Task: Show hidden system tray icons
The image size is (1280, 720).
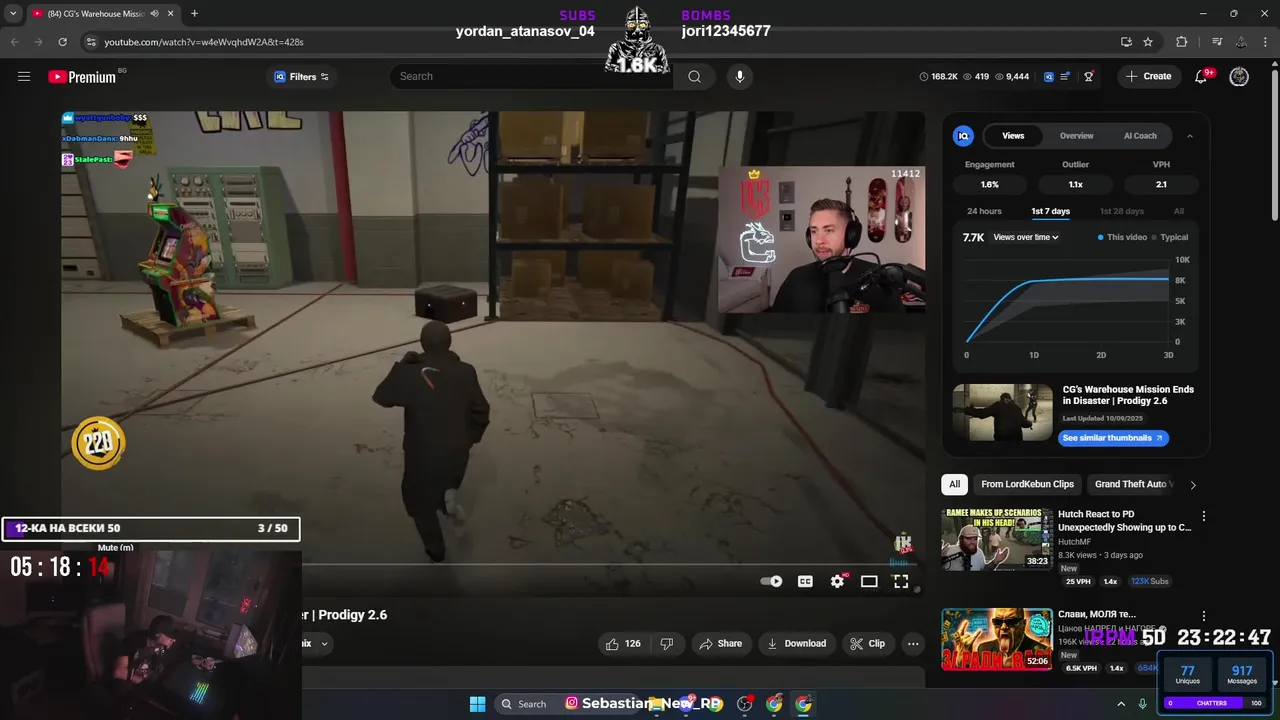Action: 1121,704
